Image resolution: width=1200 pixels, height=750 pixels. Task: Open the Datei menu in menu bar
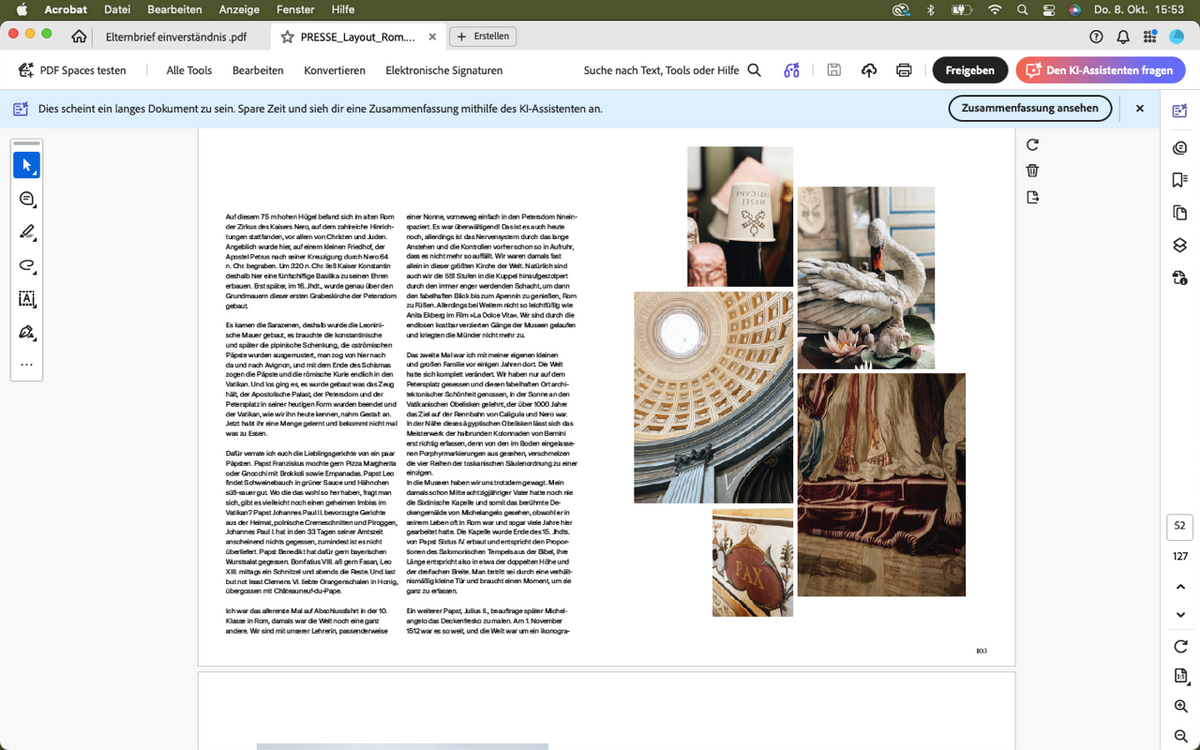(x=117, y=9)
